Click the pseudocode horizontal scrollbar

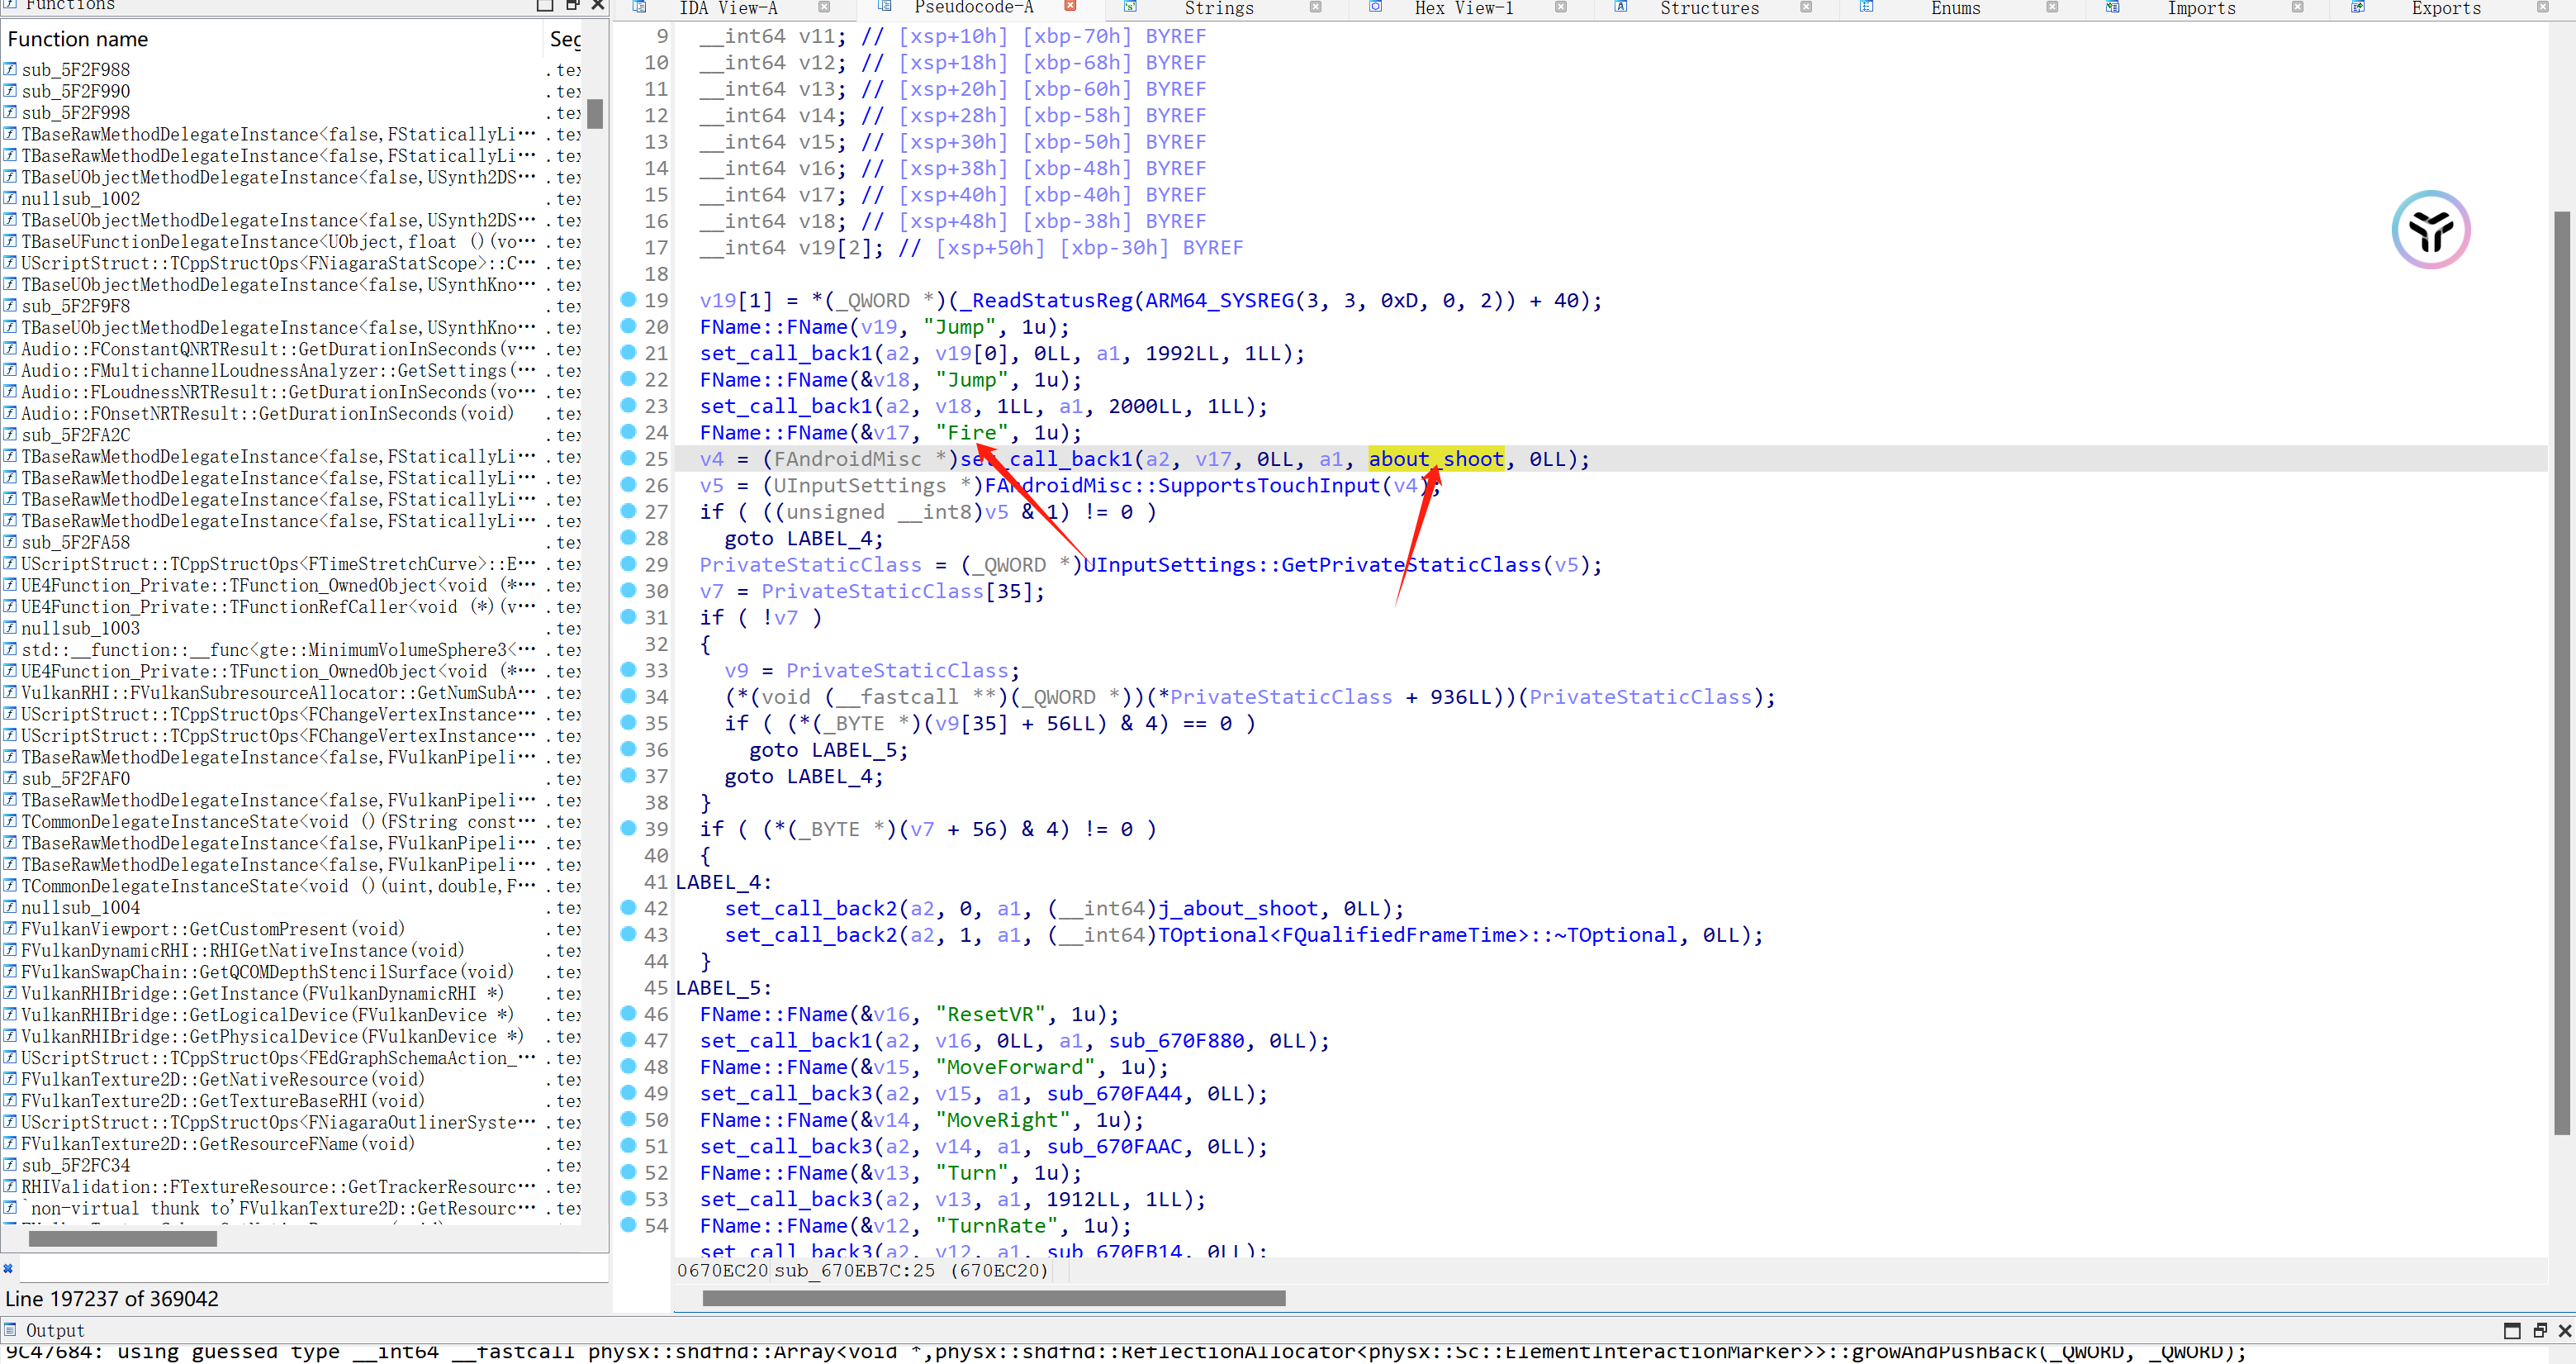pos(993,1298)
